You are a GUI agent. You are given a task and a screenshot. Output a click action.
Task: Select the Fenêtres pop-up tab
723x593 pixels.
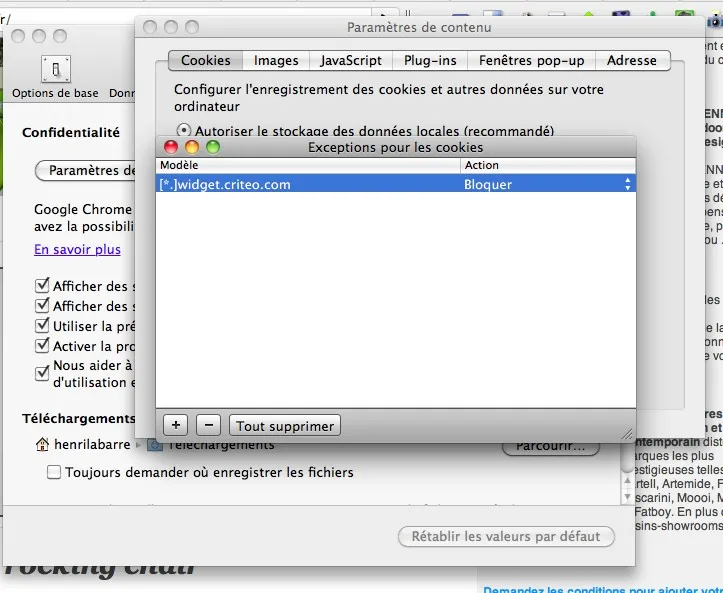(x=532, y=60)
